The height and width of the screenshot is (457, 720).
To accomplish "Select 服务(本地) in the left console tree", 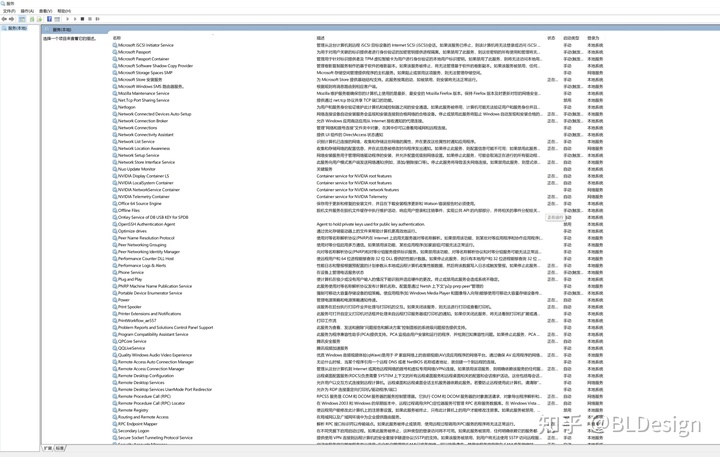I will coord(17,28).
